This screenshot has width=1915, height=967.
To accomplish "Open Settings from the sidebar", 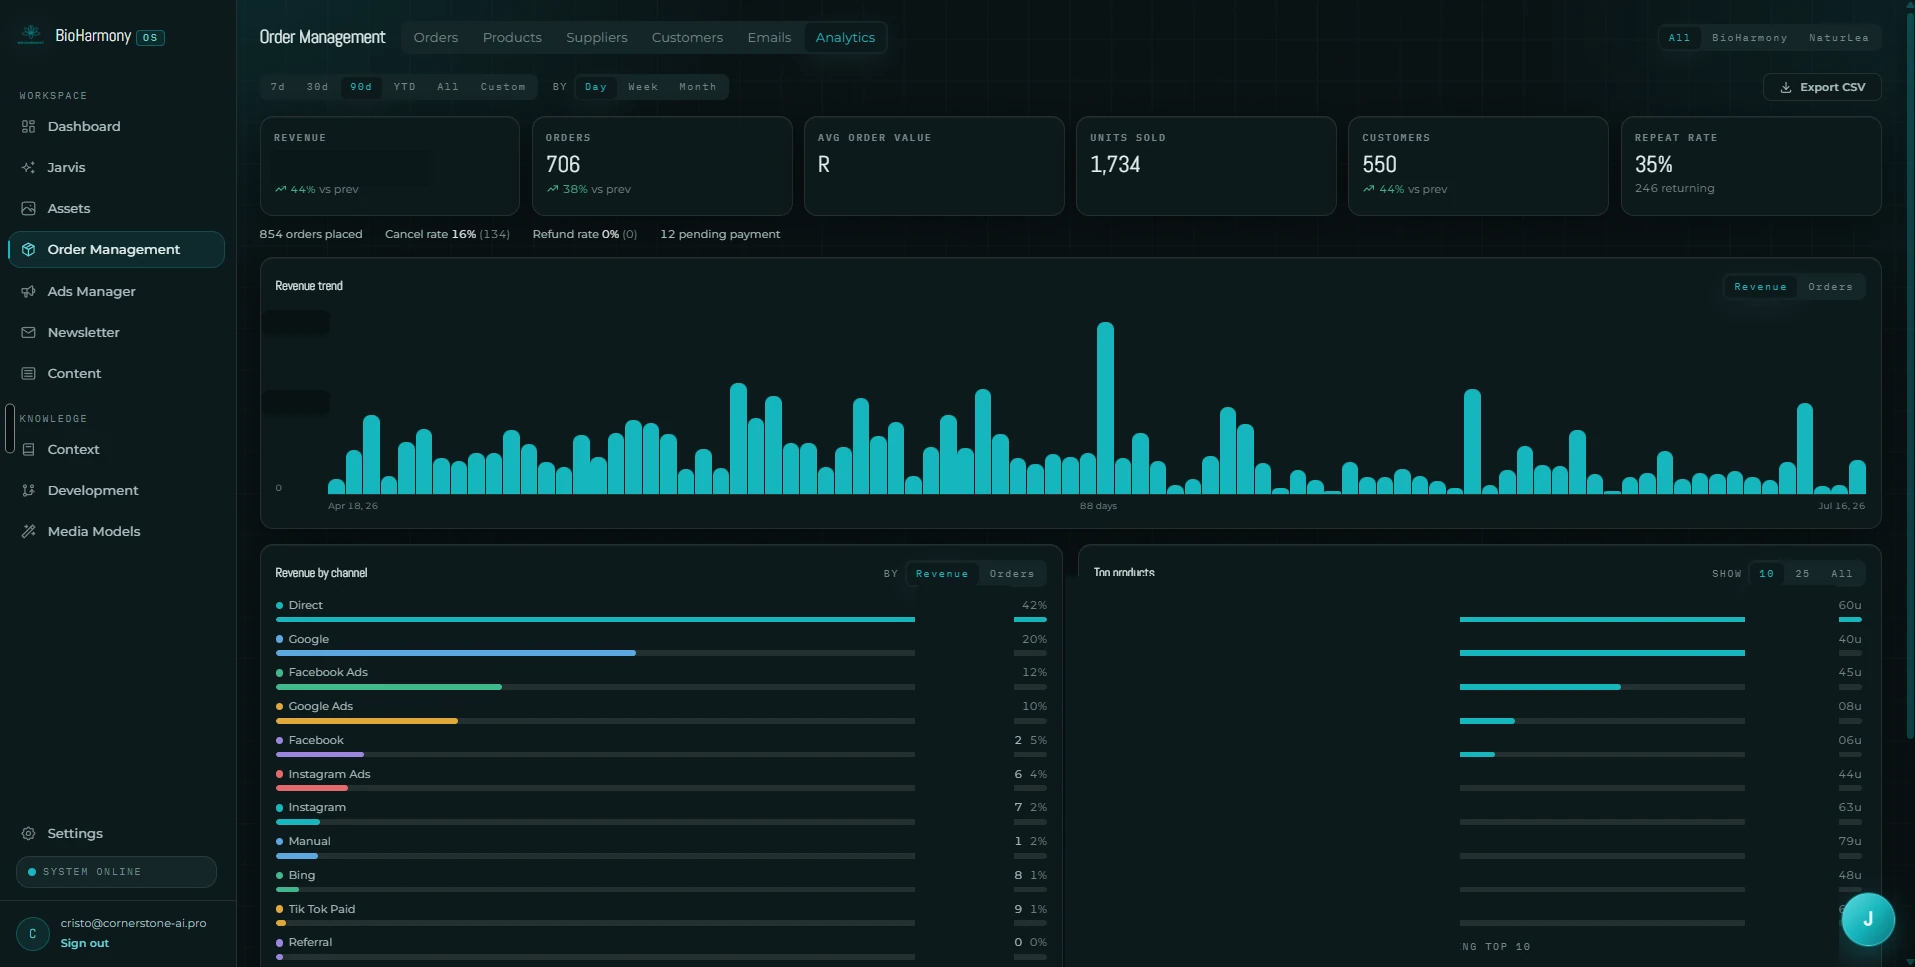I will pyautogui.click(x=116, y=834).
